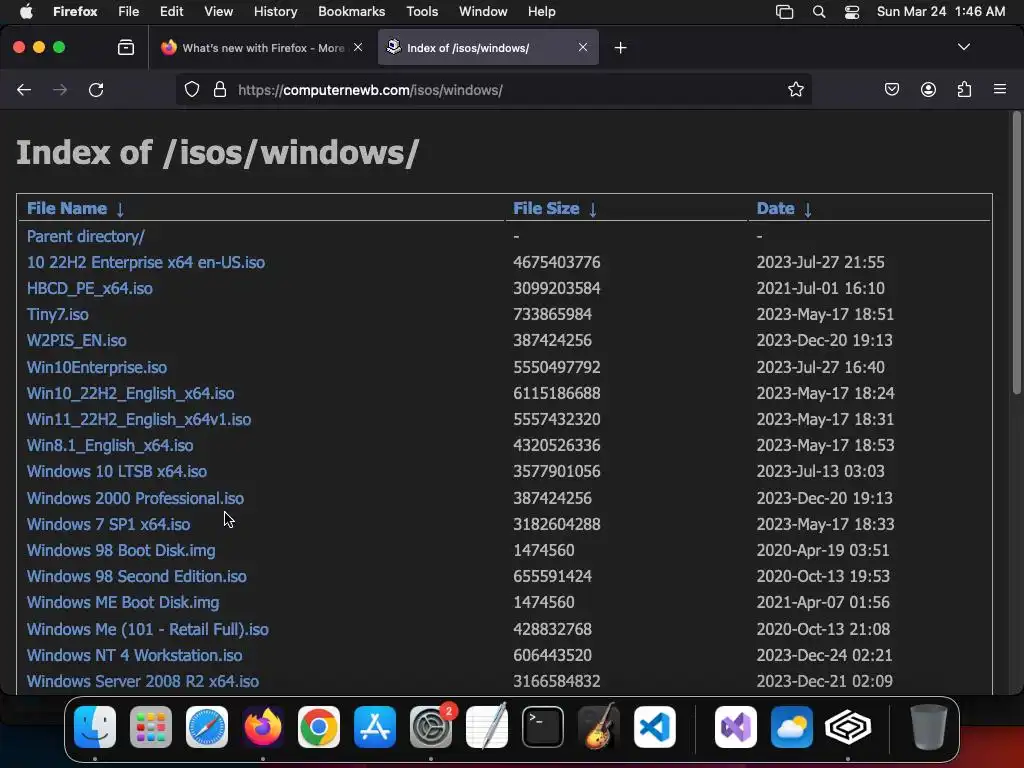
Task: Open Google Chrome from the Dock
Action: [x=319, y=727]
